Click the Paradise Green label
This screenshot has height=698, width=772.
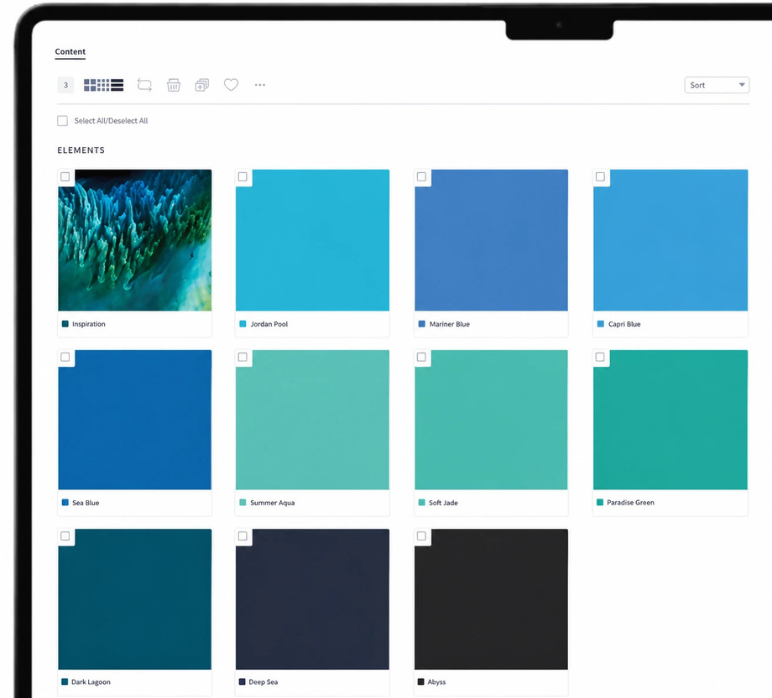[630, 503]
